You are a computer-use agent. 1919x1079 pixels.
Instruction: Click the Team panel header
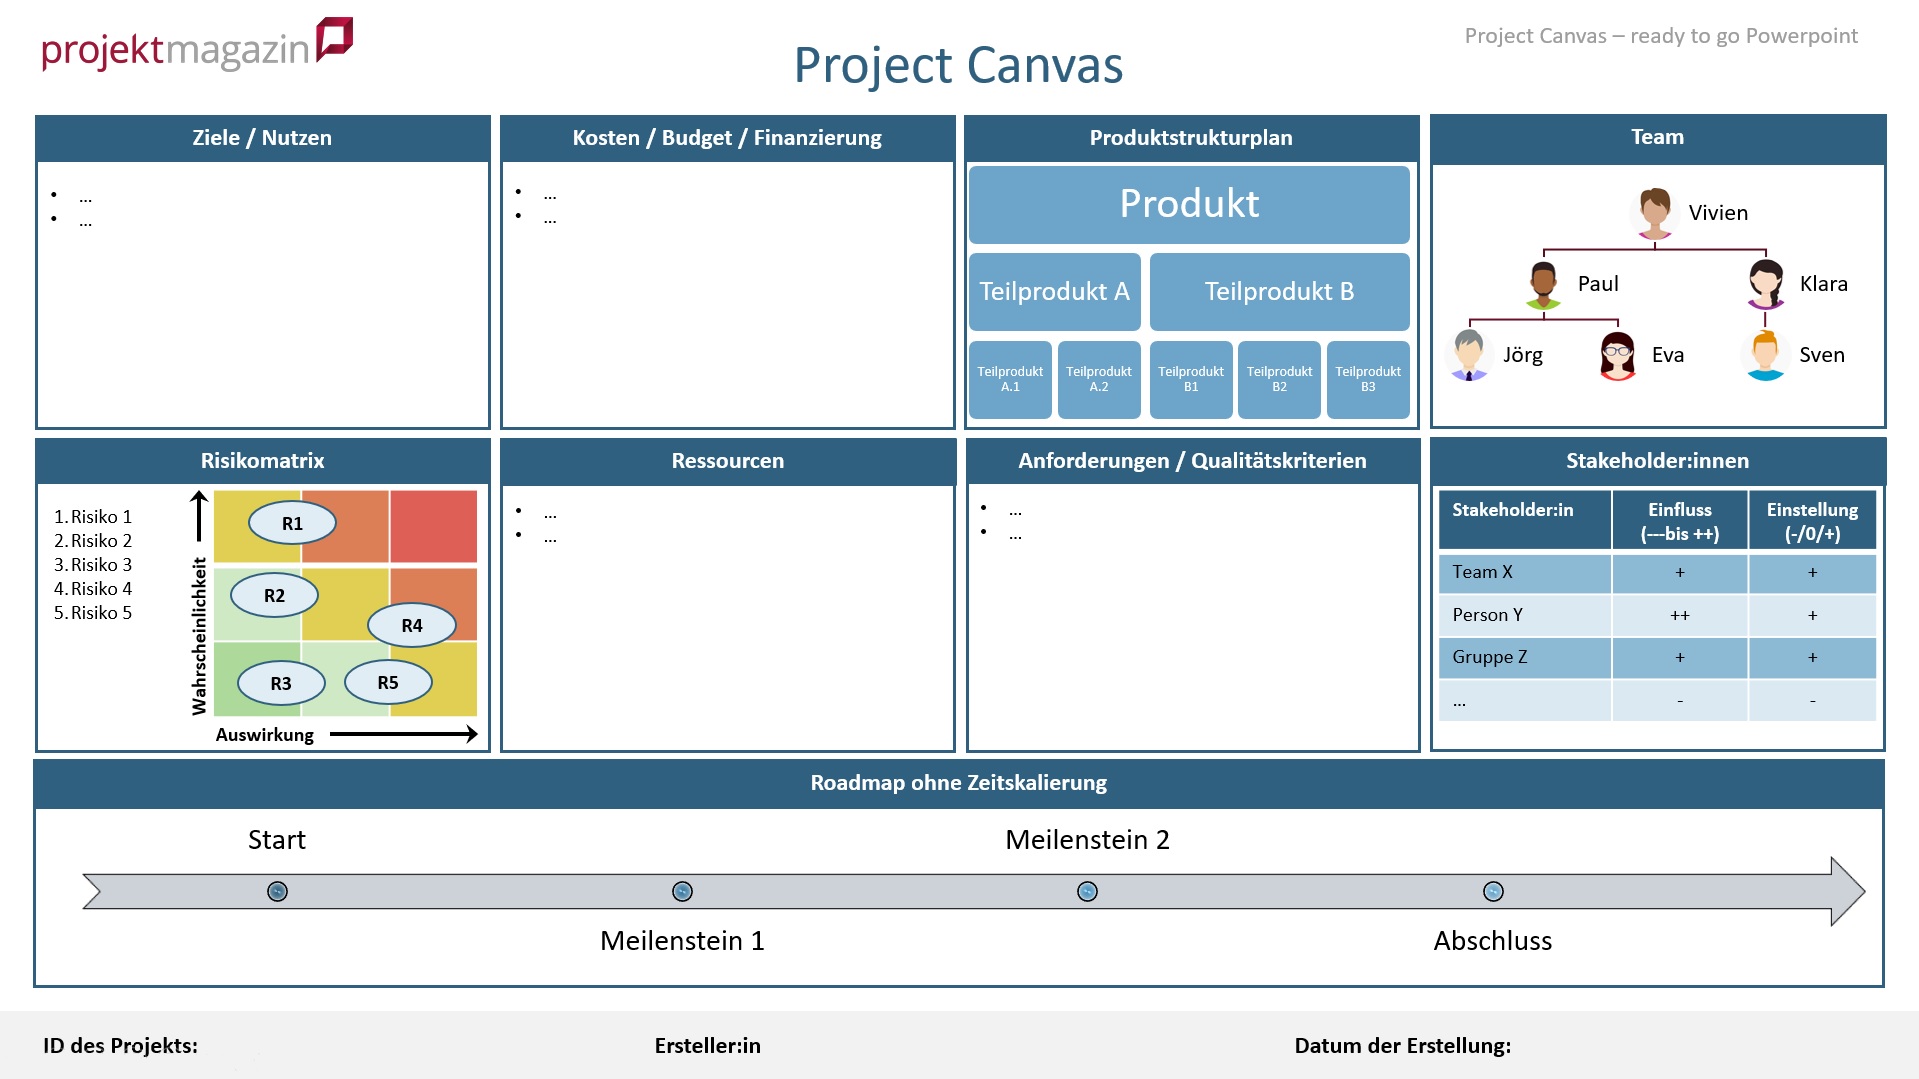[1658, 138]
